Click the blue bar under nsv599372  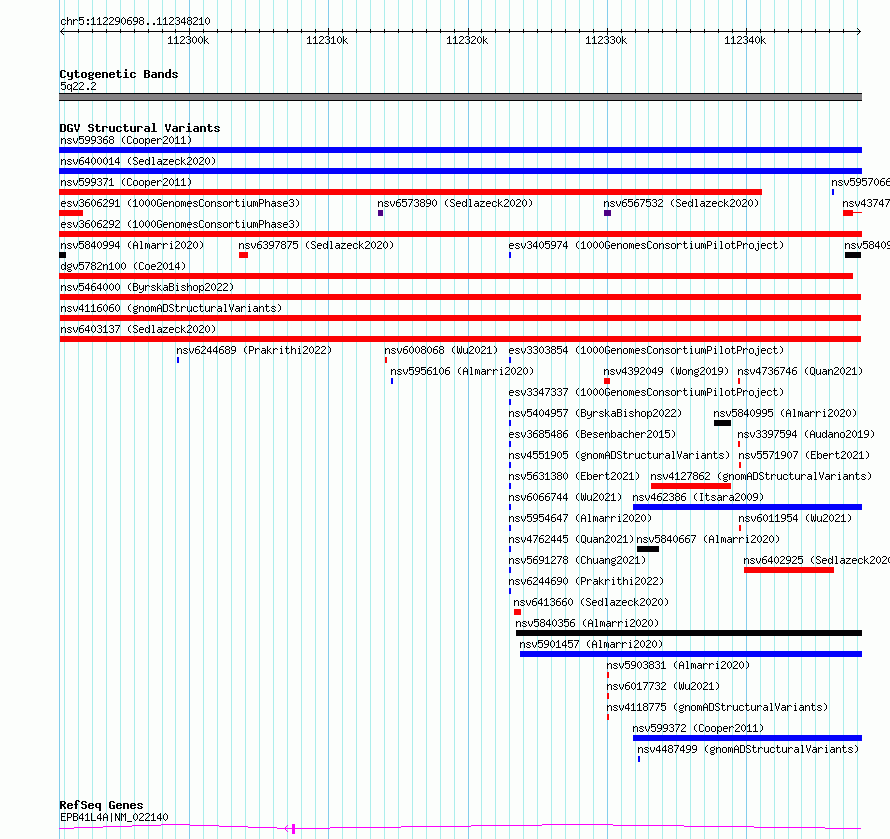pos(748,738)
